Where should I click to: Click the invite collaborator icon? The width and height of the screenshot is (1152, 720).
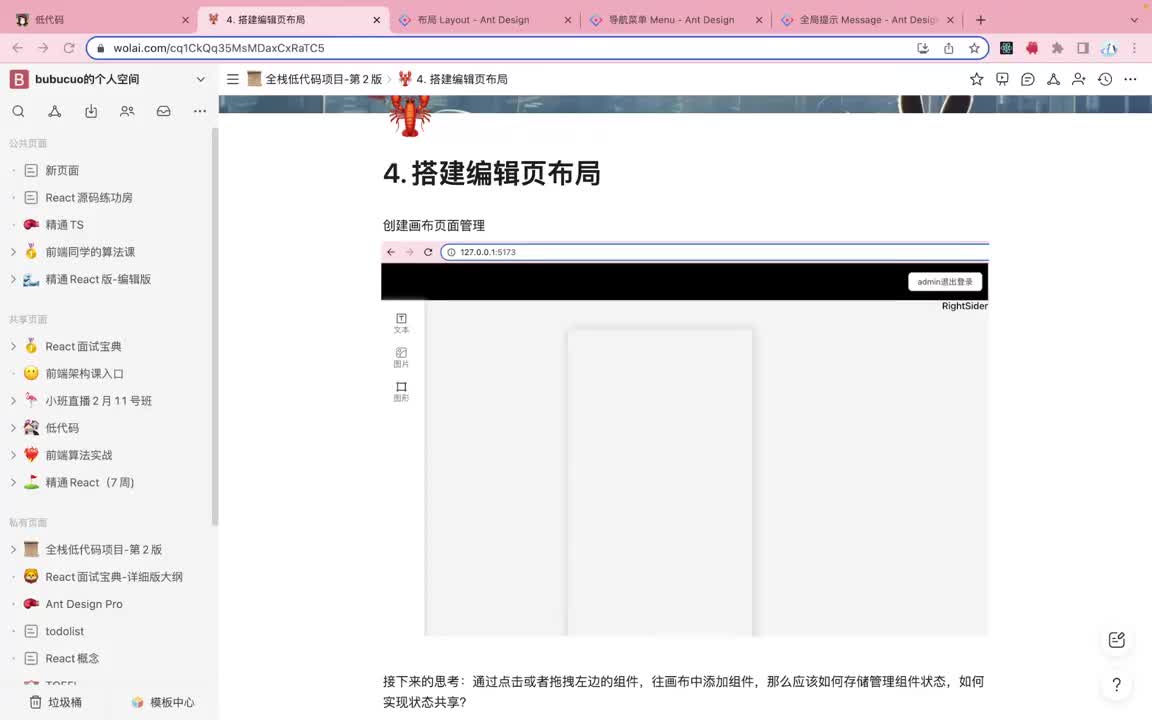[x=1079, y=79]
